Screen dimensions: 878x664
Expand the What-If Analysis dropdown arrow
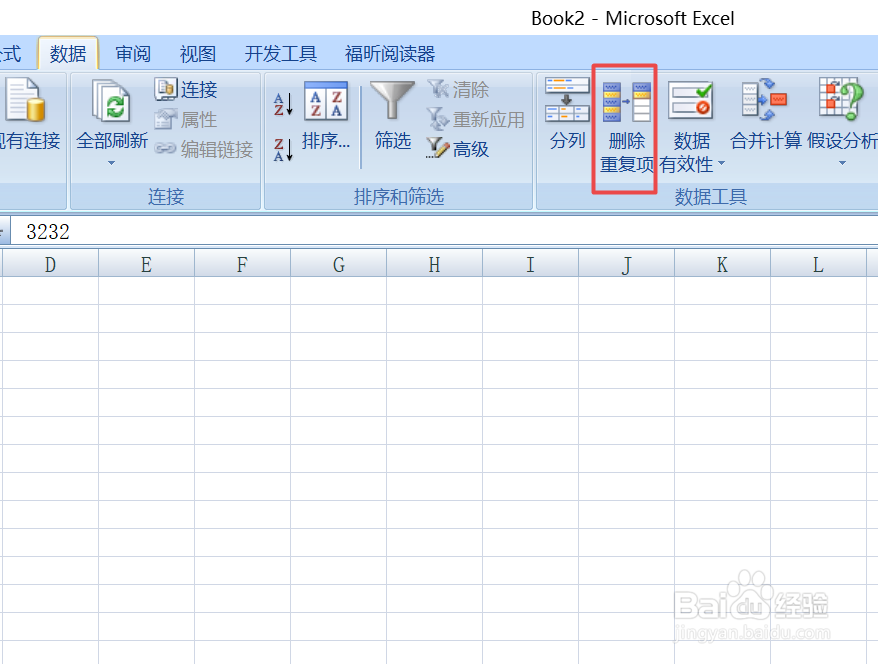[x=842, y=163]
